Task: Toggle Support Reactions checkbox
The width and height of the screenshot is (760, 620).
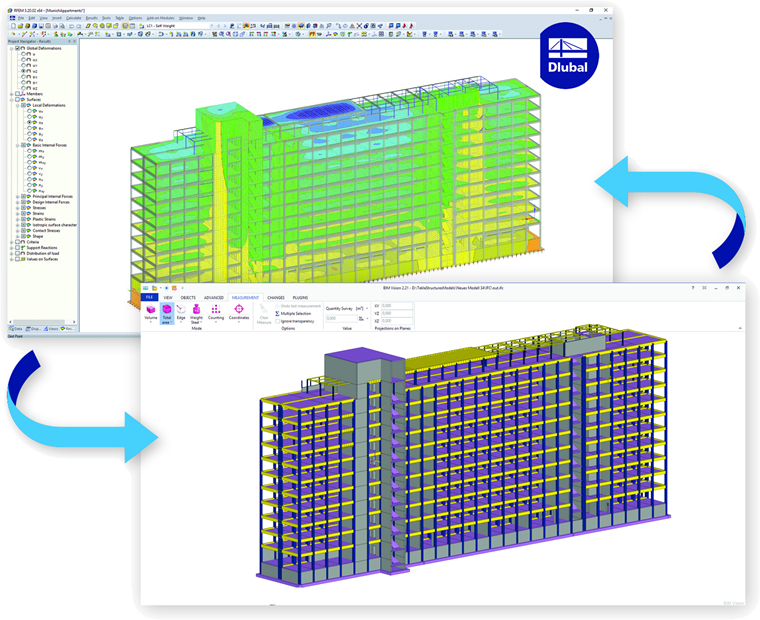Action: tap(17, 248)
